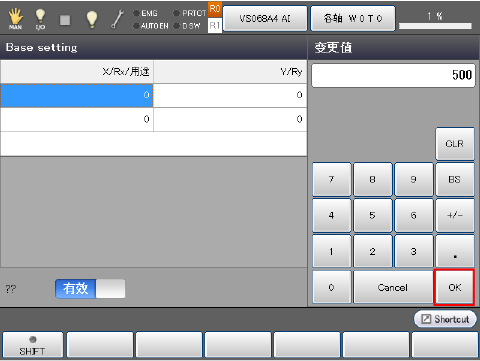Click the +/- sign key
Viewport: 480px width, 361px height.
coord(455,215)
